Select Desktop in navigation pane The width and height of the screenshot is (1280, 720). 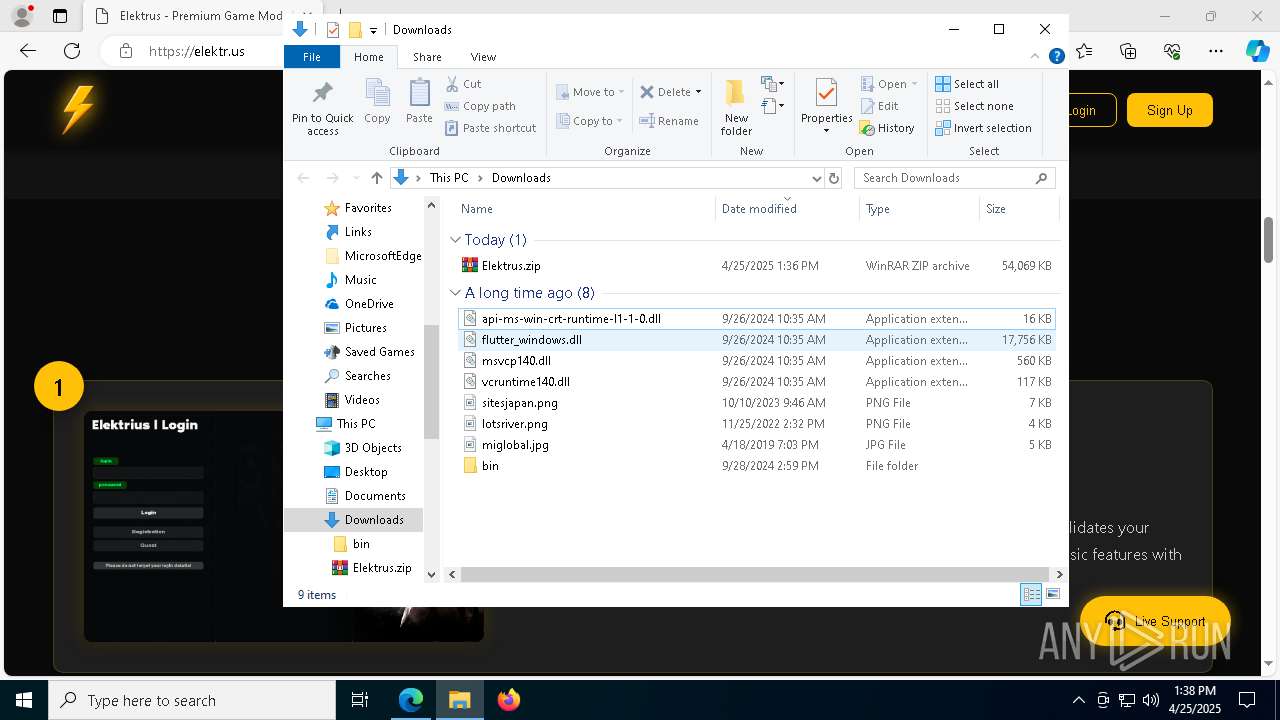pyautogui.click(x=365, y=472)
